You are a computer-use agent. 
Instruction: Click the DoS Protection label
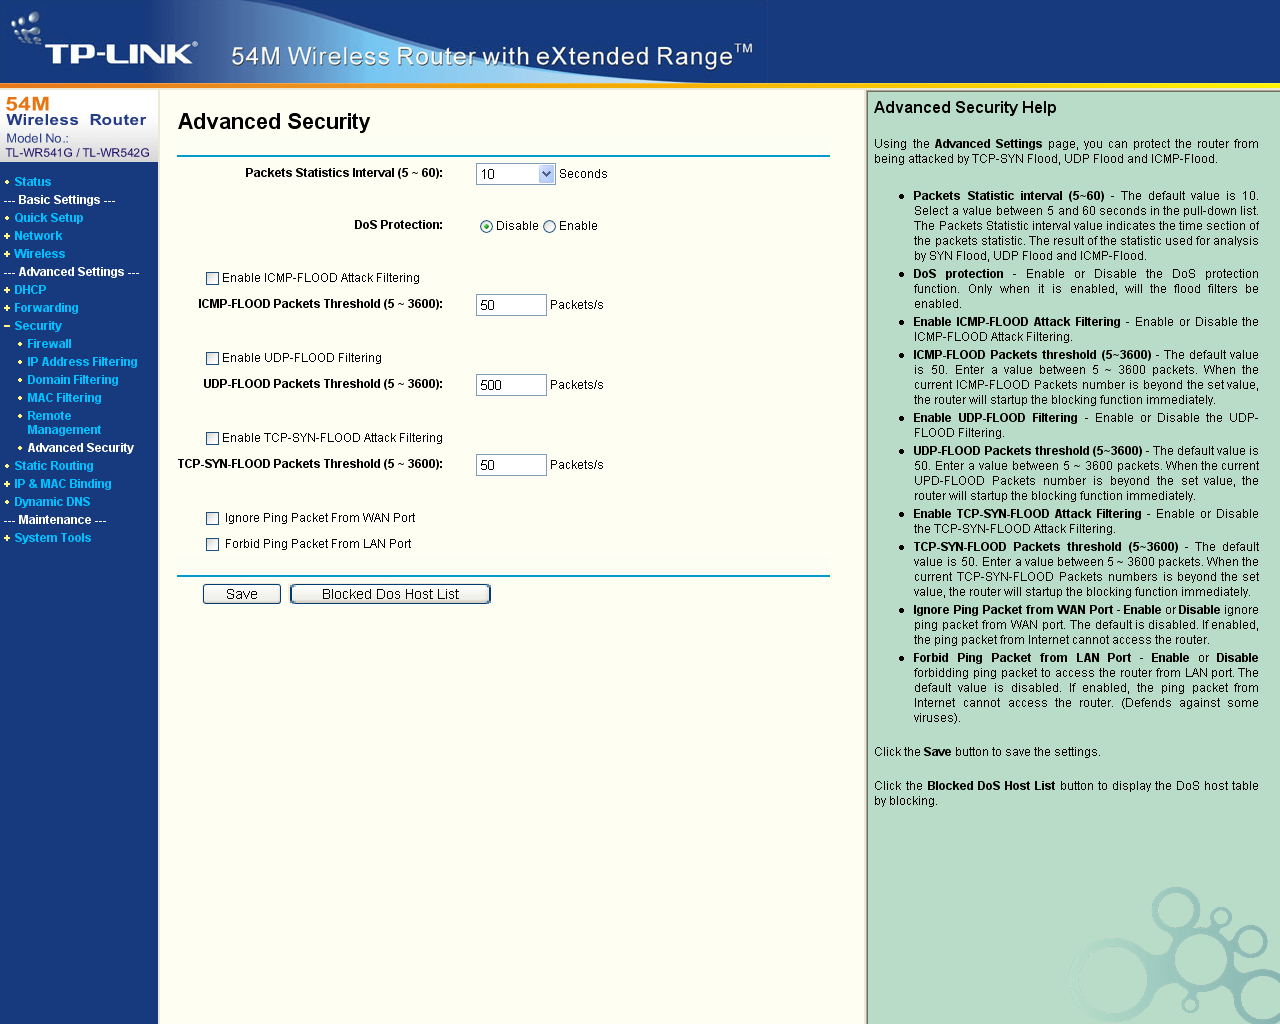coord(398,225)
